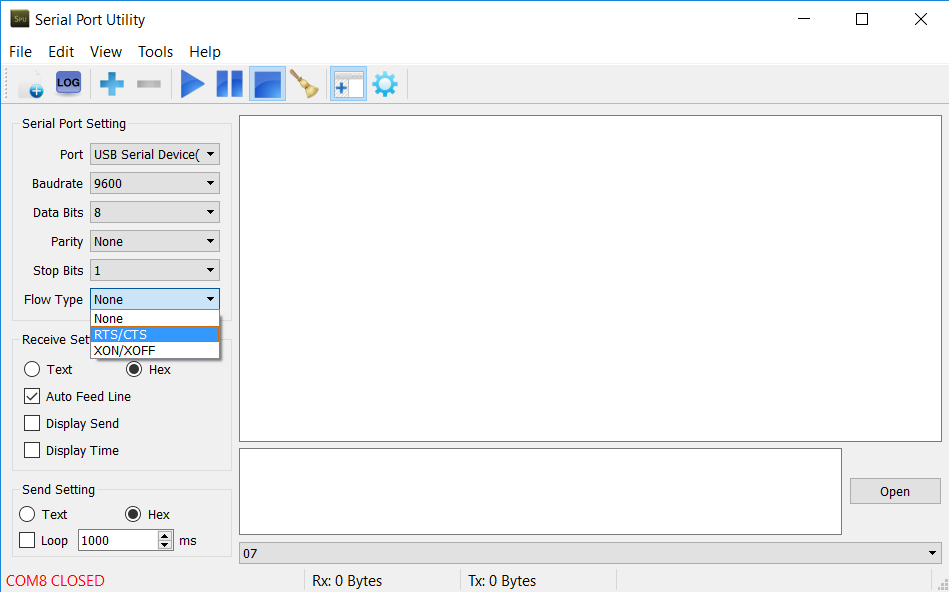Click the blue stop square icon
The height and width of the screenshot is (592, 949).
point(268,84)
